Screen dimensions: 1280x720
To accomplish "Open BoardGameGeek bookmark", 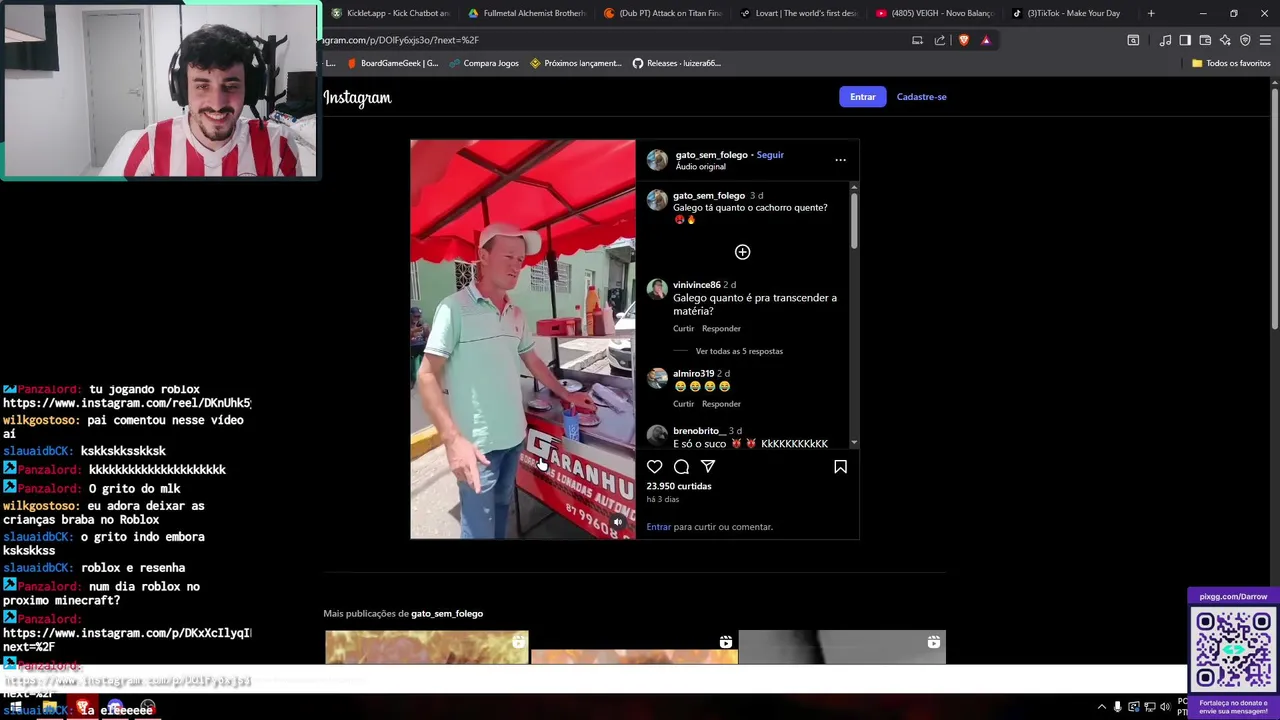I will click(391, 63).
